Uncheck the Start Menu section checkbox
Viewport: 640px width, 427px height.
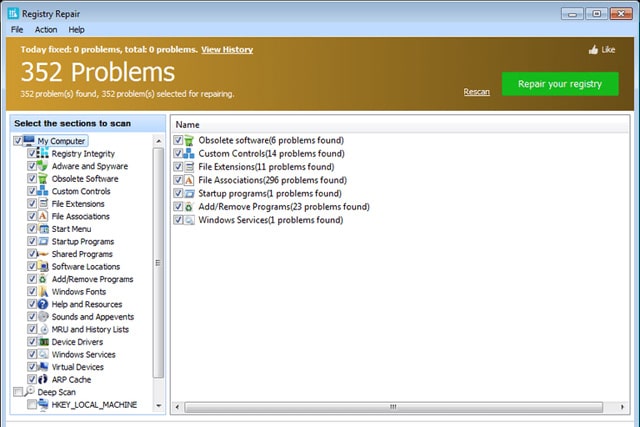(x=32, y=229)
